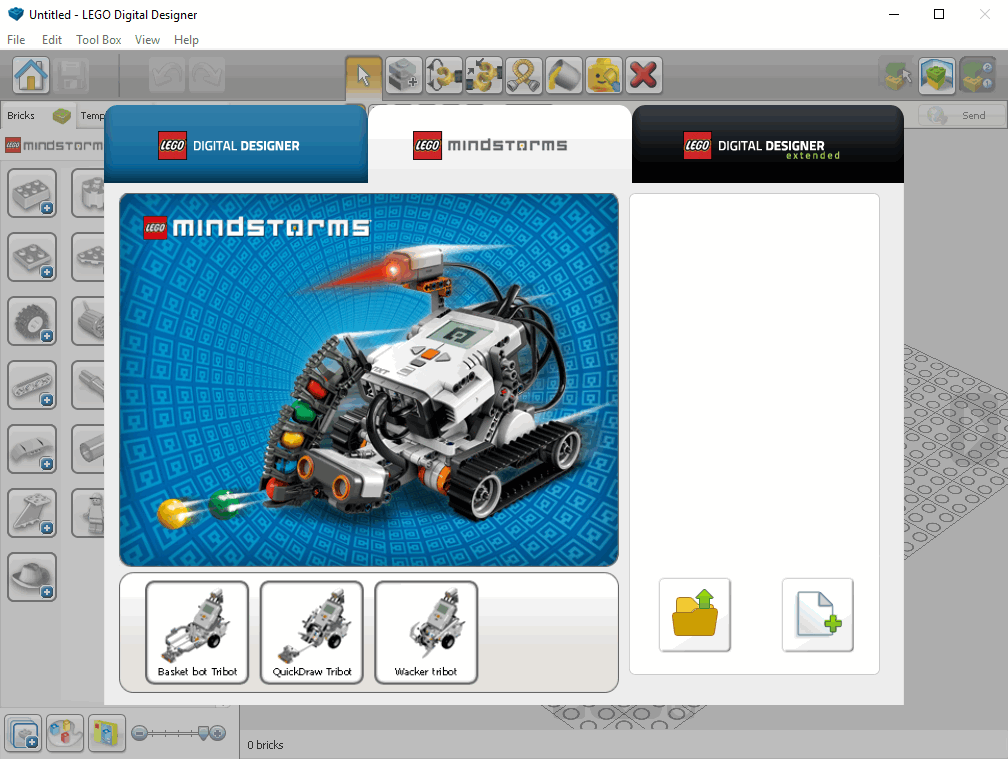Click the colored bricks filter icon at bottom

pyautogui.click(x=65, y=733)
